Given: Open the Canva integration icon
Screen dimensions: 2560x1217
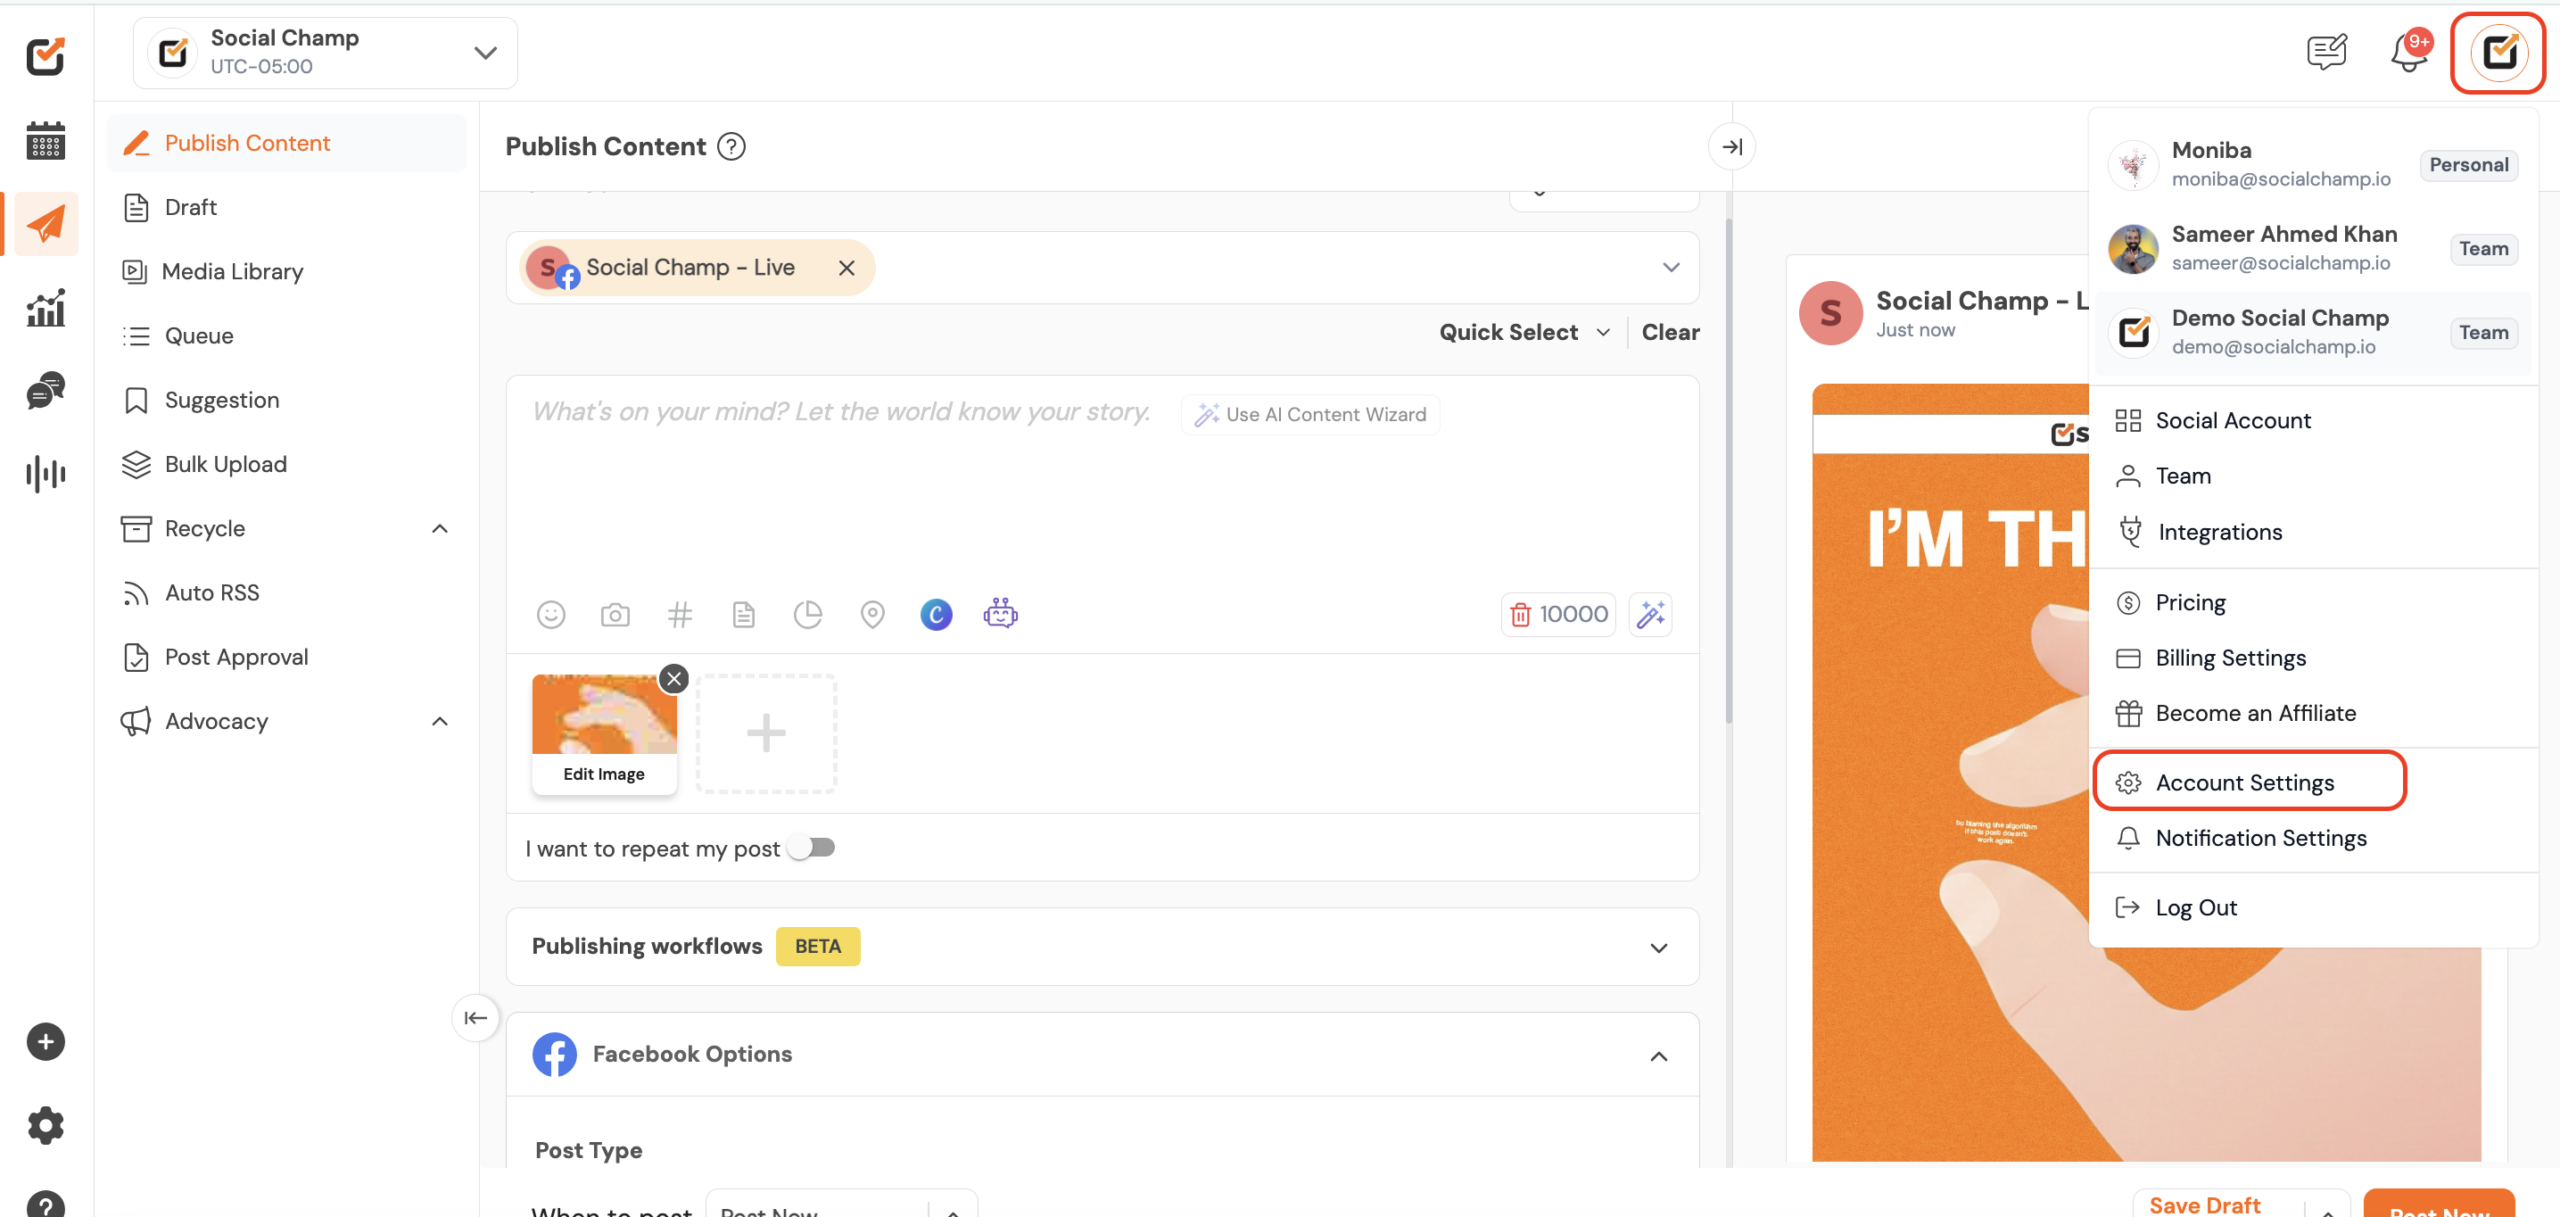Looking at the screenshot, I should tap(936, 614).
